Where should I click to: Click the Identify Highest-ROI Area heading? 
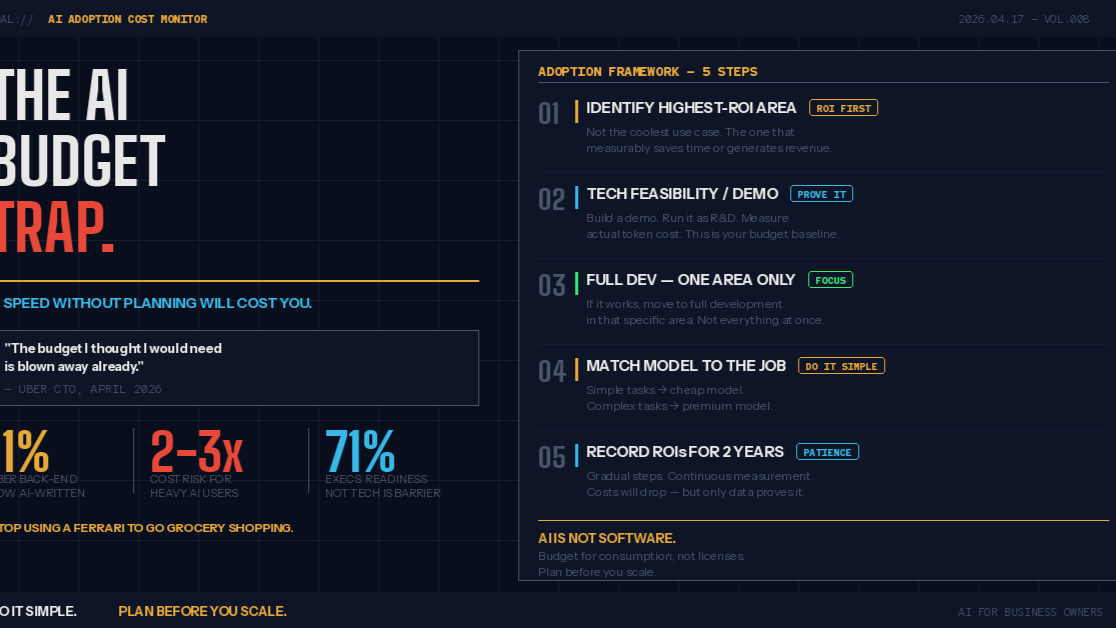tap(691, 108)
